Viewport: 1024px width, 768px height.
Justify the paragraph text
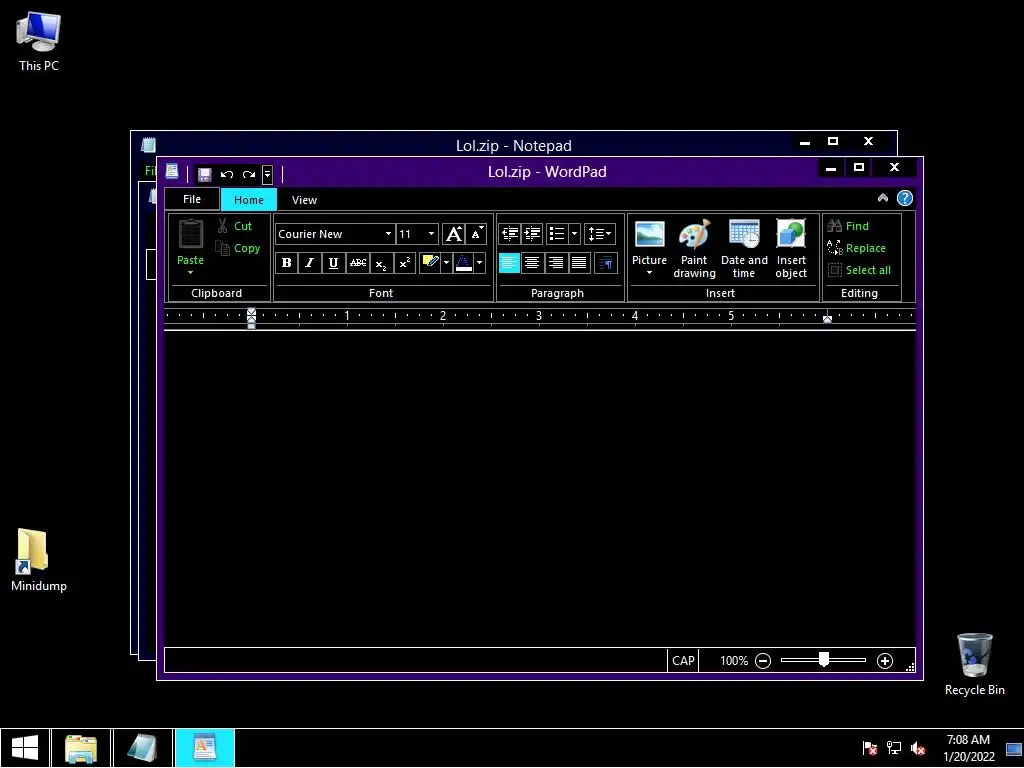pyautogui.click(x=579, y=263)
